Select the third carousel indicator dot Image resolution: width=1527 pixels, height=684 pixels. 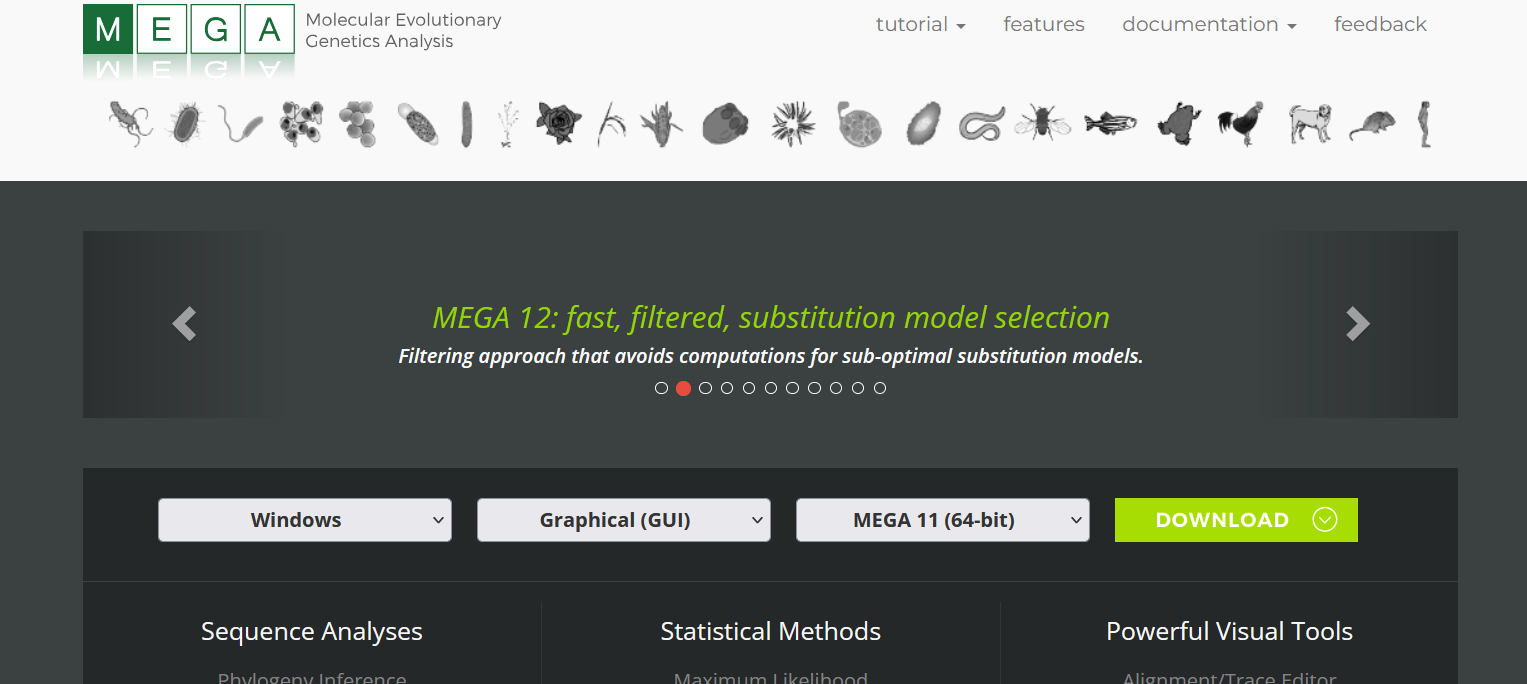coord(705,388)
